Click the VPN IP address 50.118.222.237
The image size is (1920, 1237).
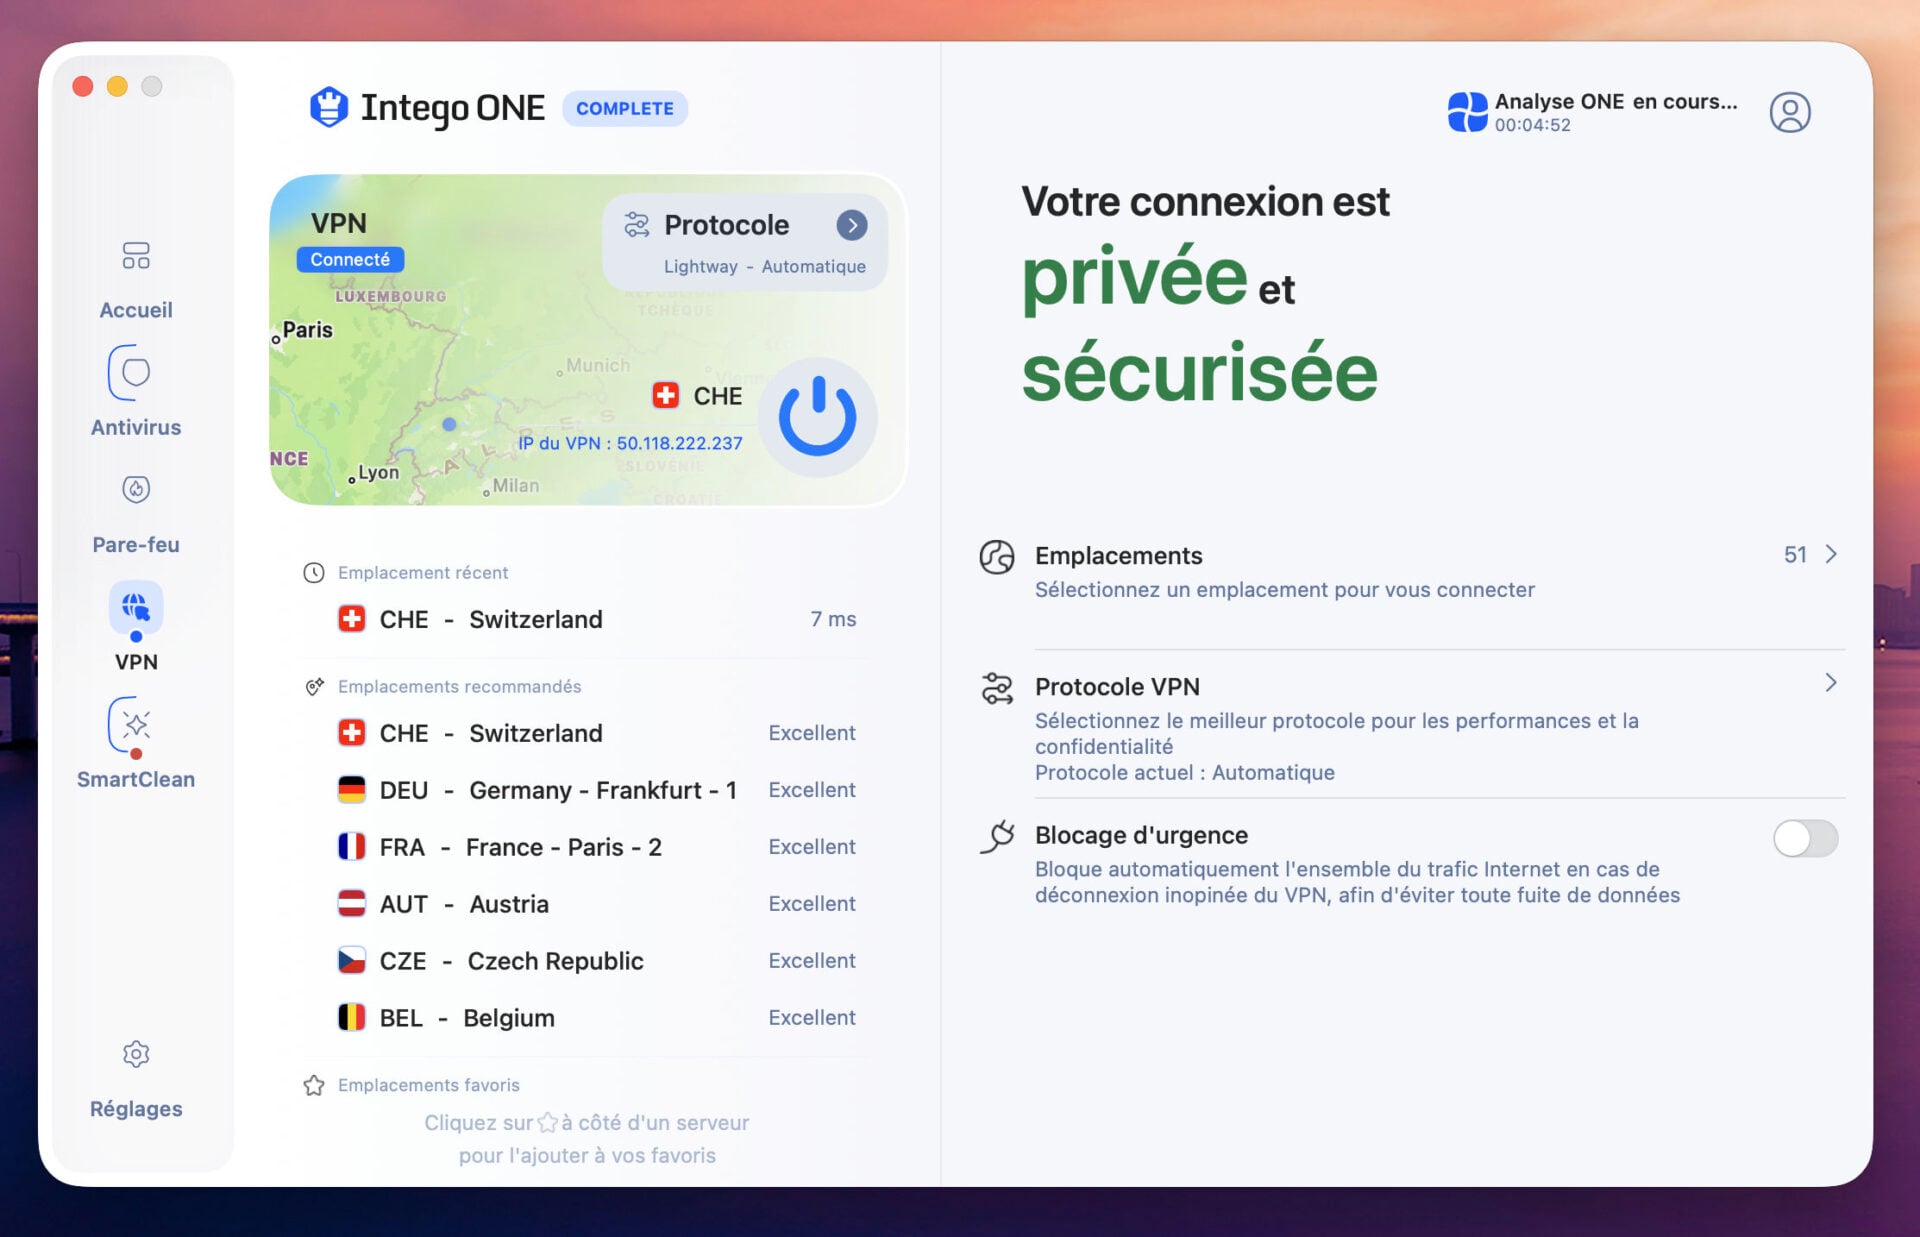(679, 443)
